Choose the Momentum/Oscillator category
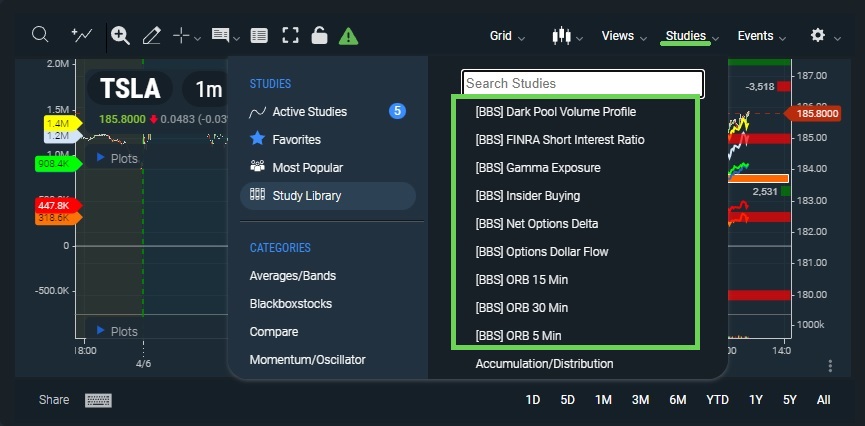Image resolution: width=865 pixels, height=426 pixels. (x=307, y=360)
